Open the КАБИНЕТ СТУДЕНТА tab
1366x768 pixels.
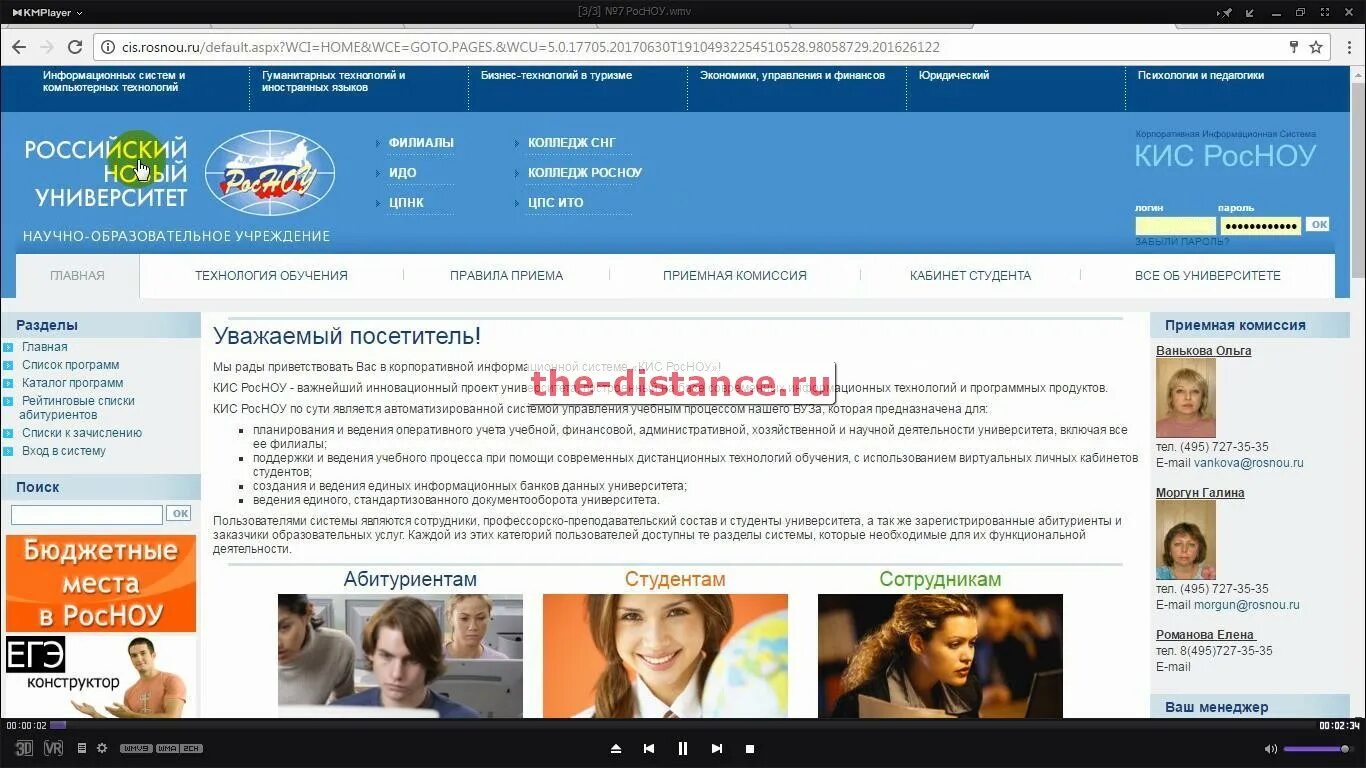[971, 275]
